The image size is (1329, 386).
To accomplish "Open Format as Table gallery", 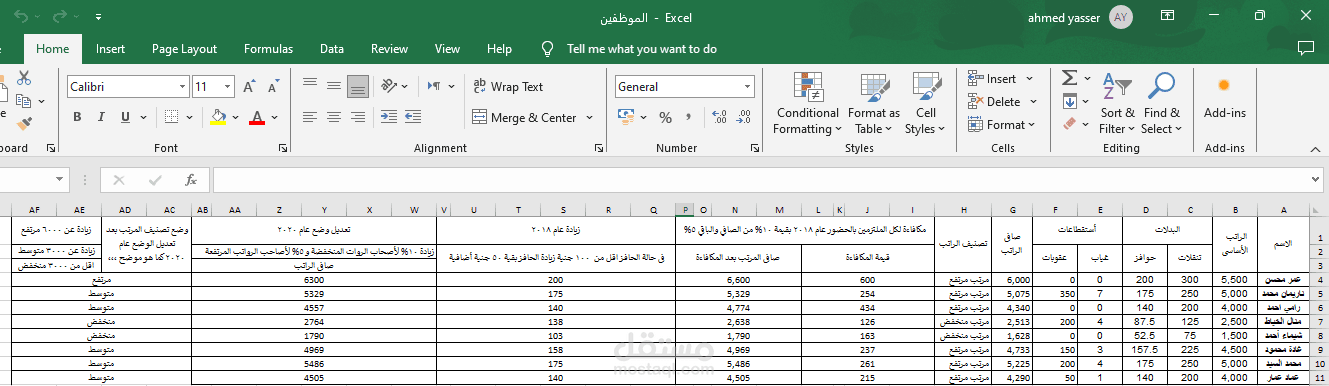I will coord(873,104).
